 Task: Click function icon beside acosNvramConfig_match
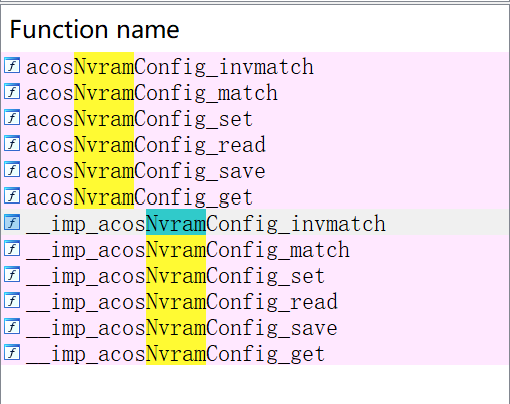click(12, 92)
